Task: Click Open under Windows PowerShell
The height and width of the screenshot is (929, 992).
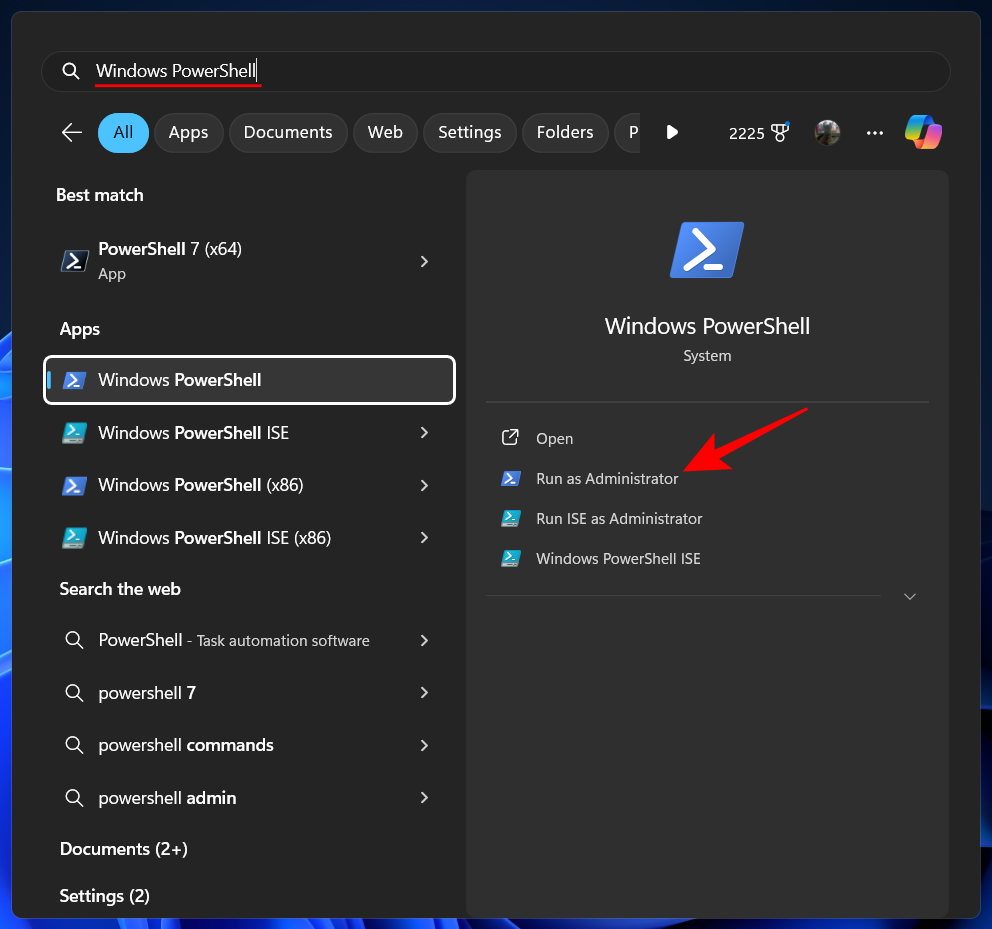Action: [554, 438]
